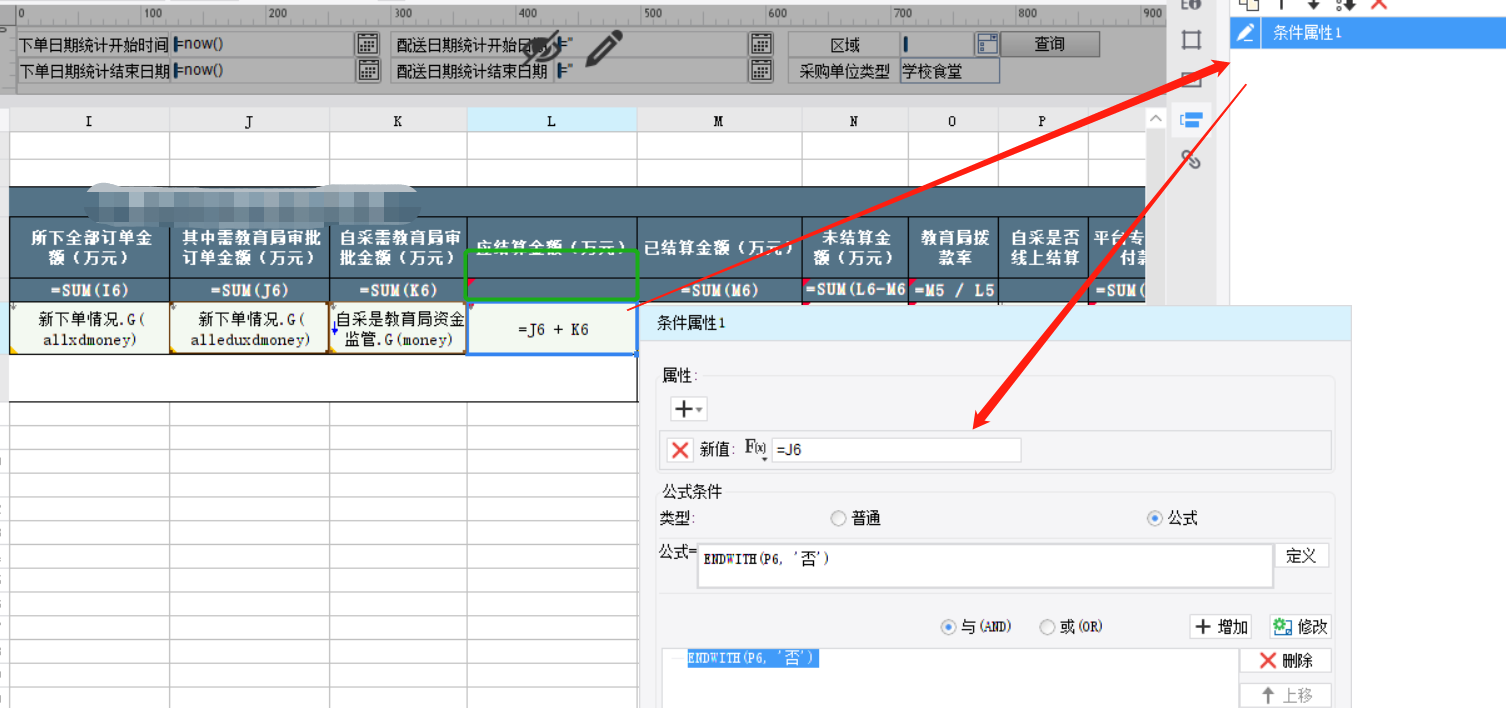Open calendar picker for 下单日期统计开始时间

[x=368, y=44]
